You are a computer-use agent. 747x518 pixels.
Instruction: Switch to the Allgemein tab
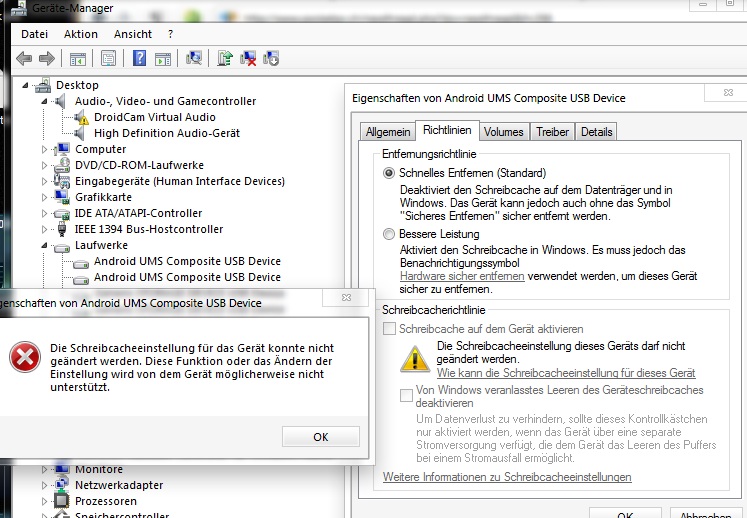[x=388, y=132]
